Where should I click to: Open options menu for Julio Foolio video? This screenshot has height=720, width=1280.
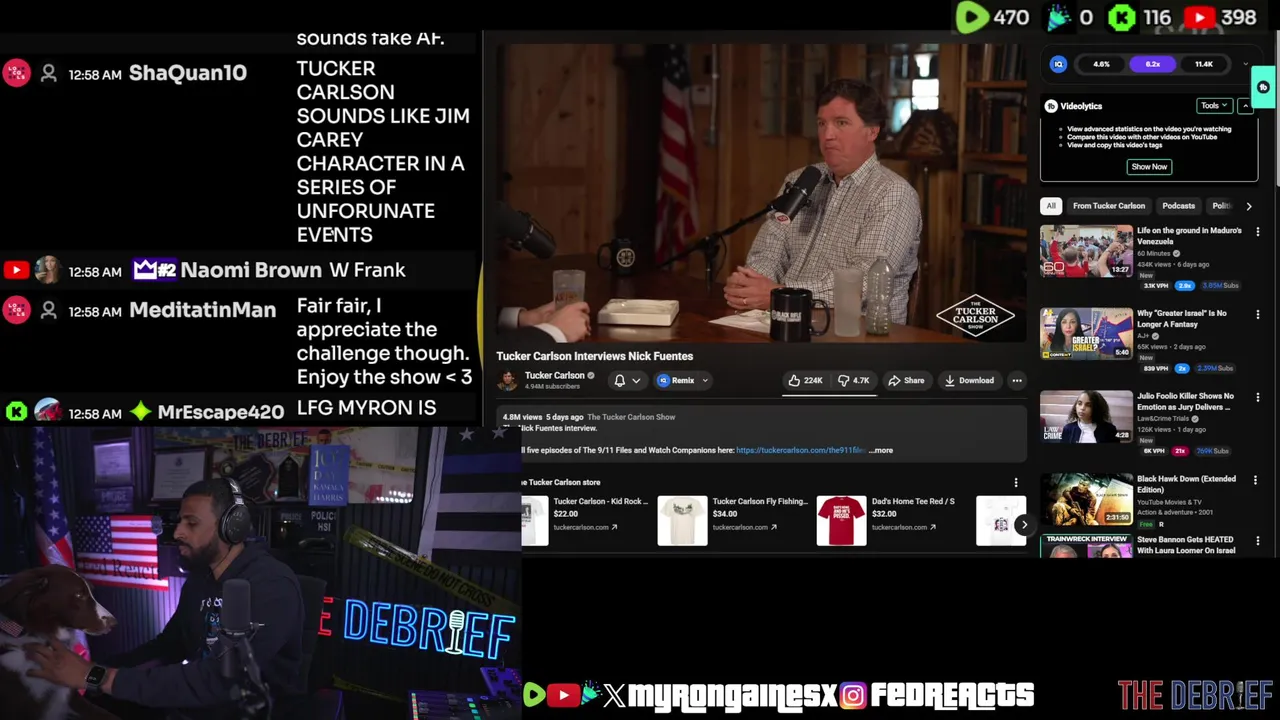(1257, 397)
